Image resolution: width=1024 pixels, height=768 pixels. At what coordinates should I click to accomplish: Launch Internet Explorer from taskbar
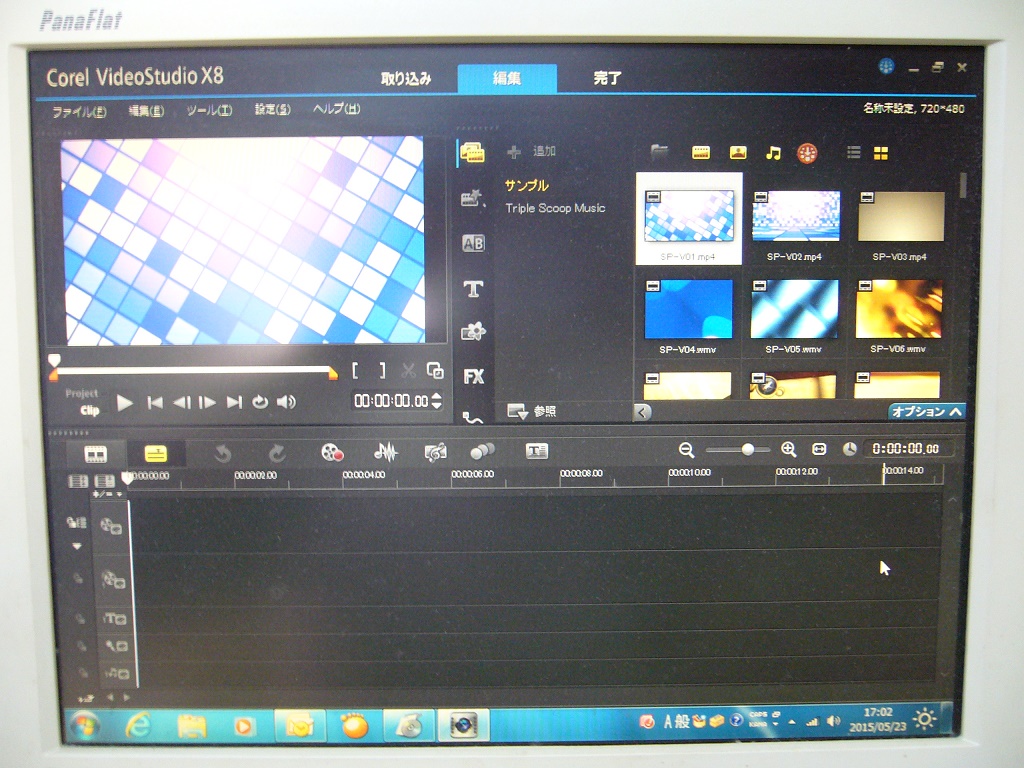(x=138, y=726)
